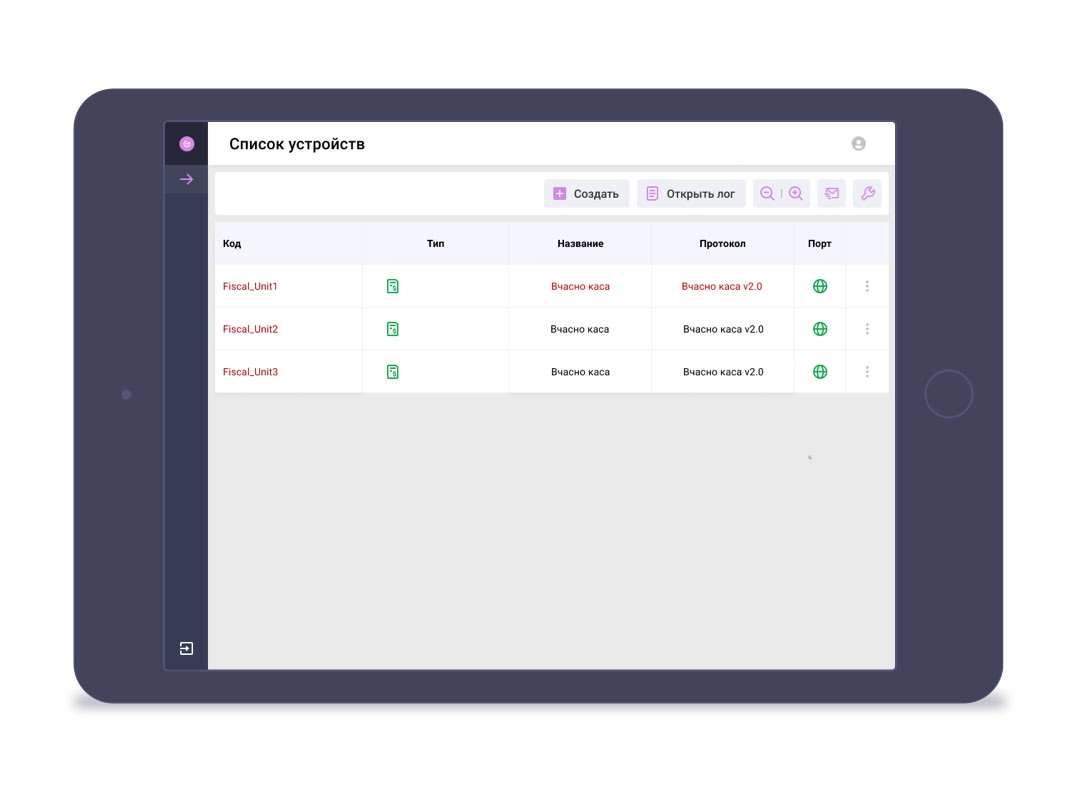Open the three-dot menu for Fiscal_Unit3
The image size is (1080, 810).
tap(867, 372)
